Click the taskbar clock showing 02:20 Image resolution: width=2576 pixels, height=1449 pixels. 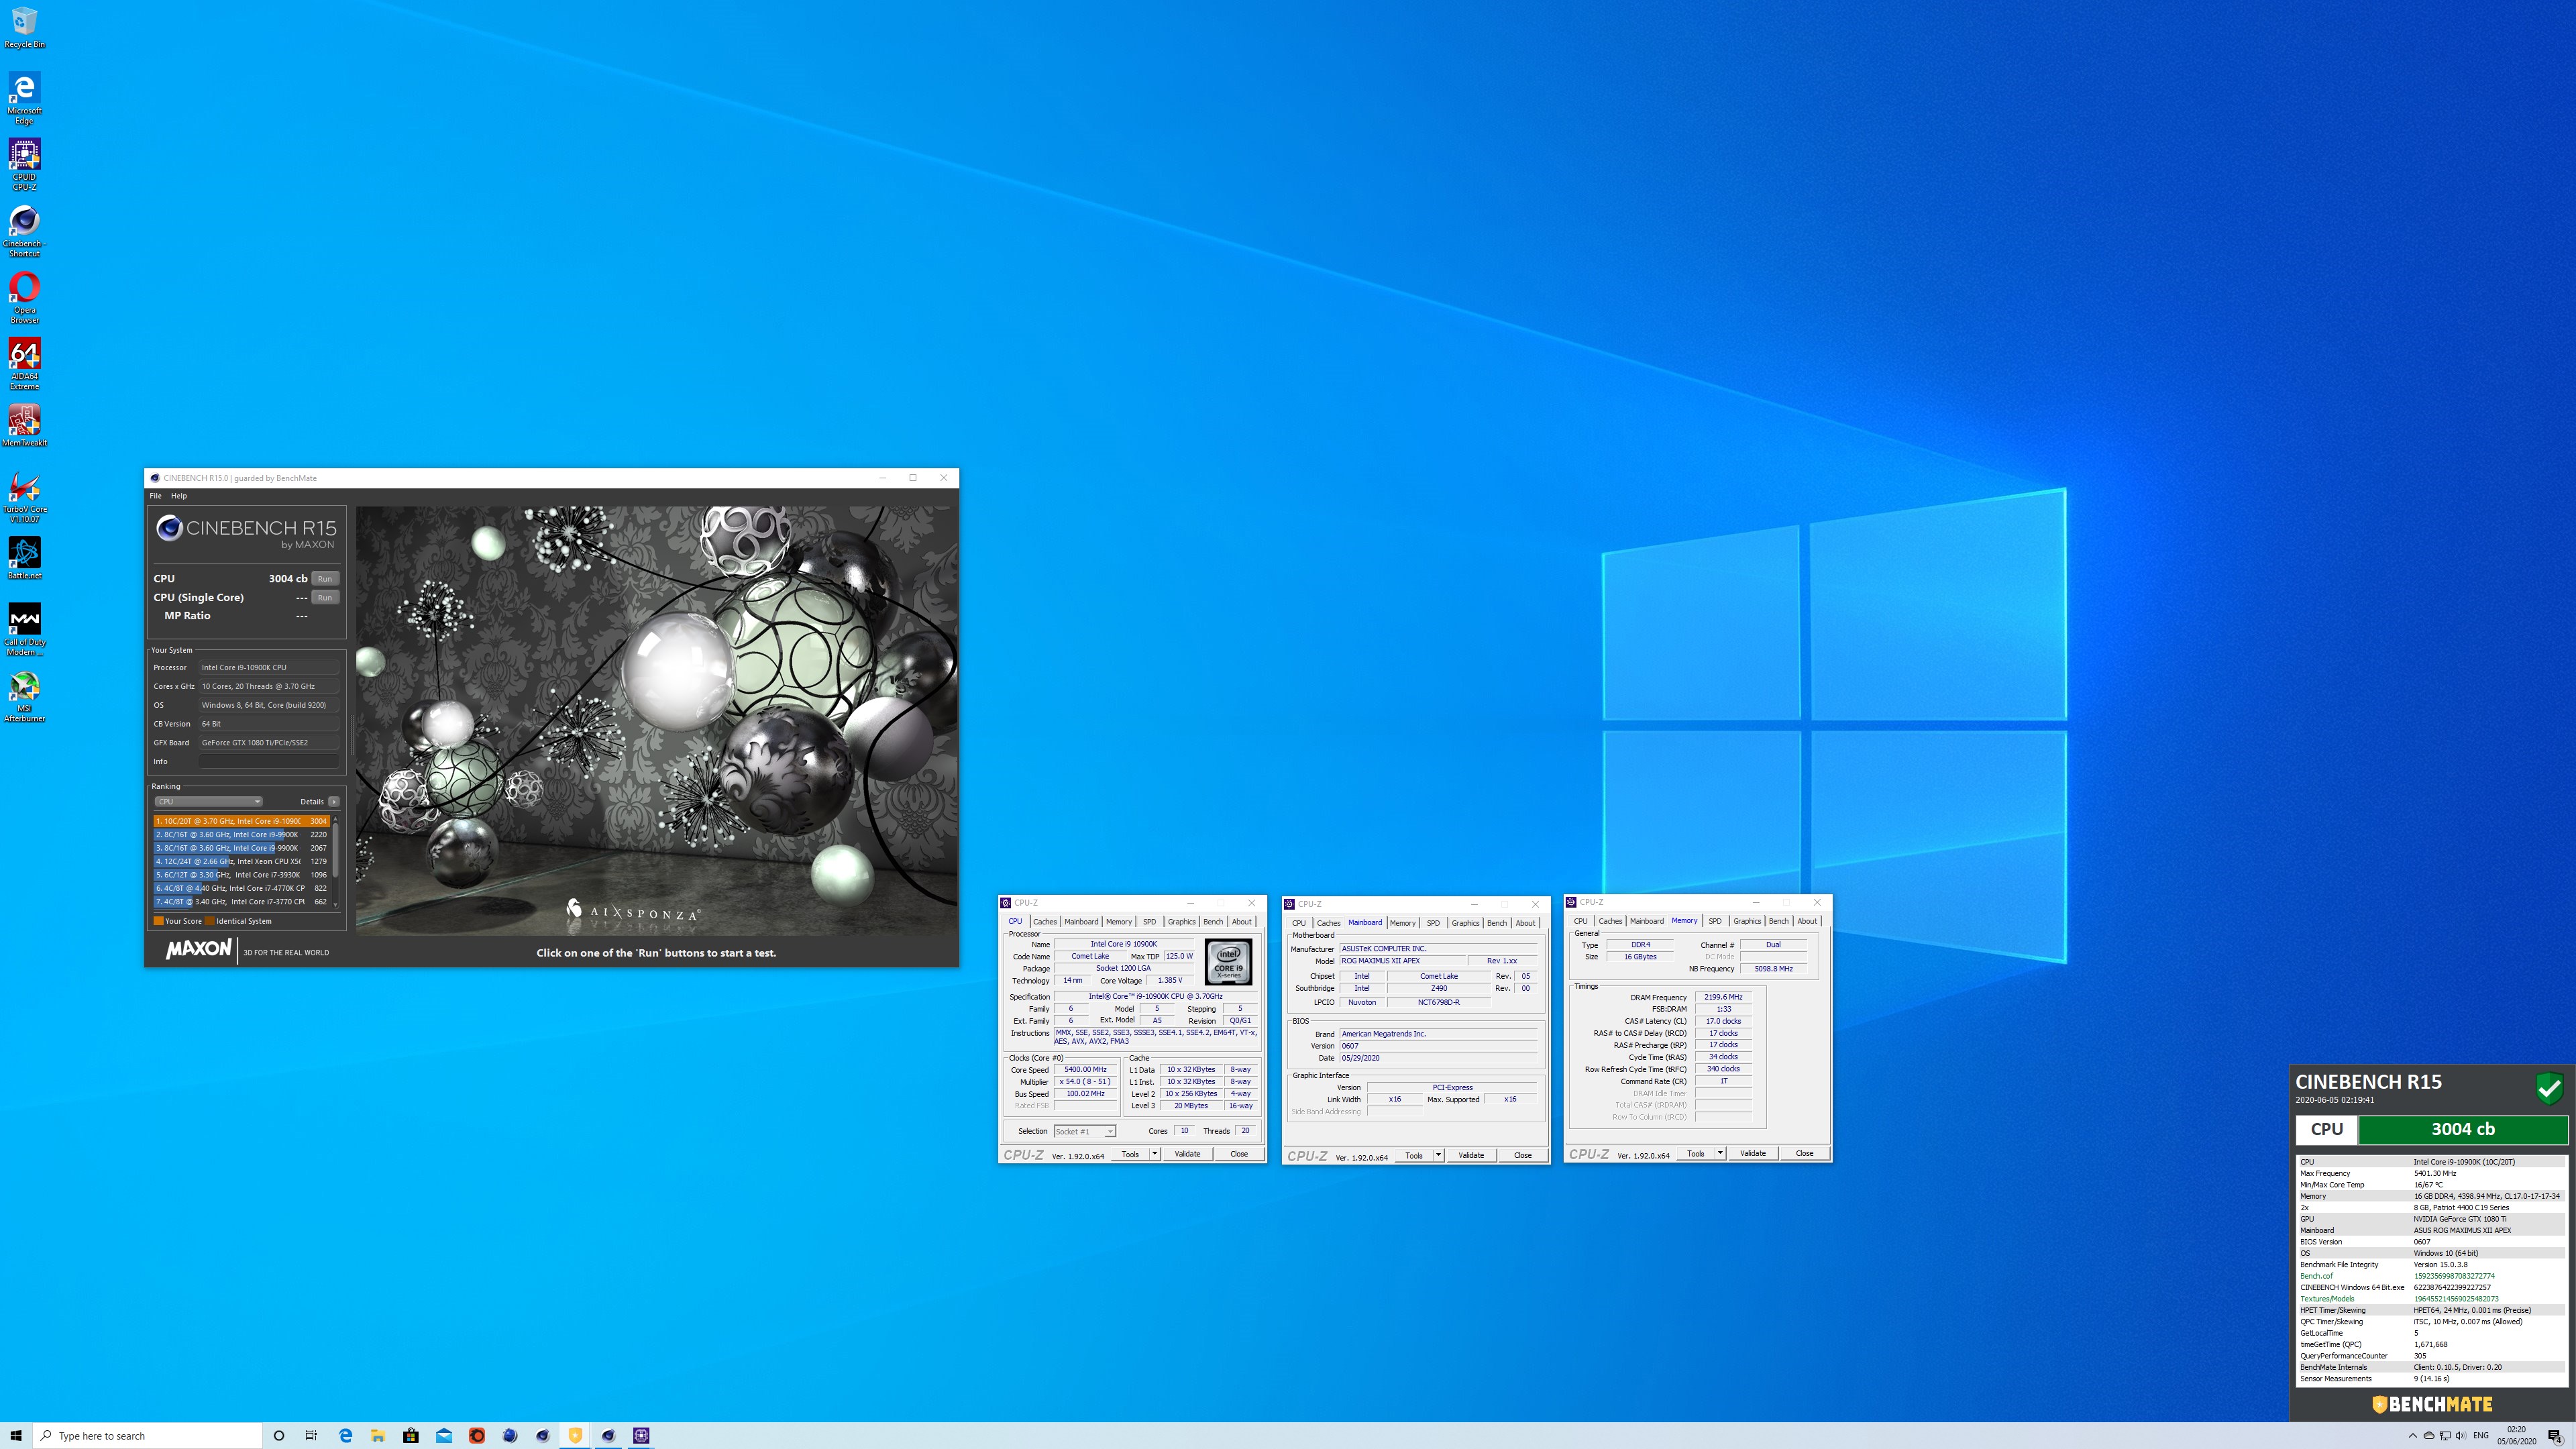tap(2516, 1436)
